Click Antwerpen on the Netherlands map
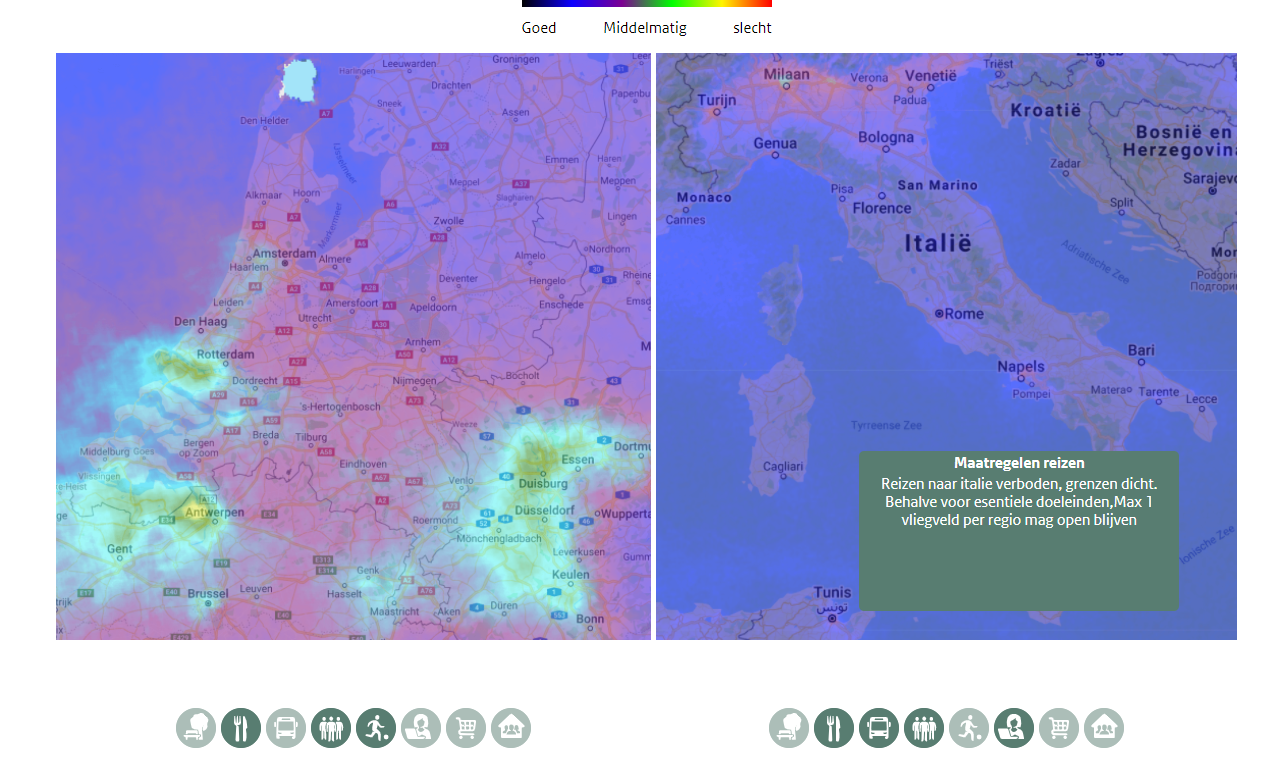 point(214,512)
